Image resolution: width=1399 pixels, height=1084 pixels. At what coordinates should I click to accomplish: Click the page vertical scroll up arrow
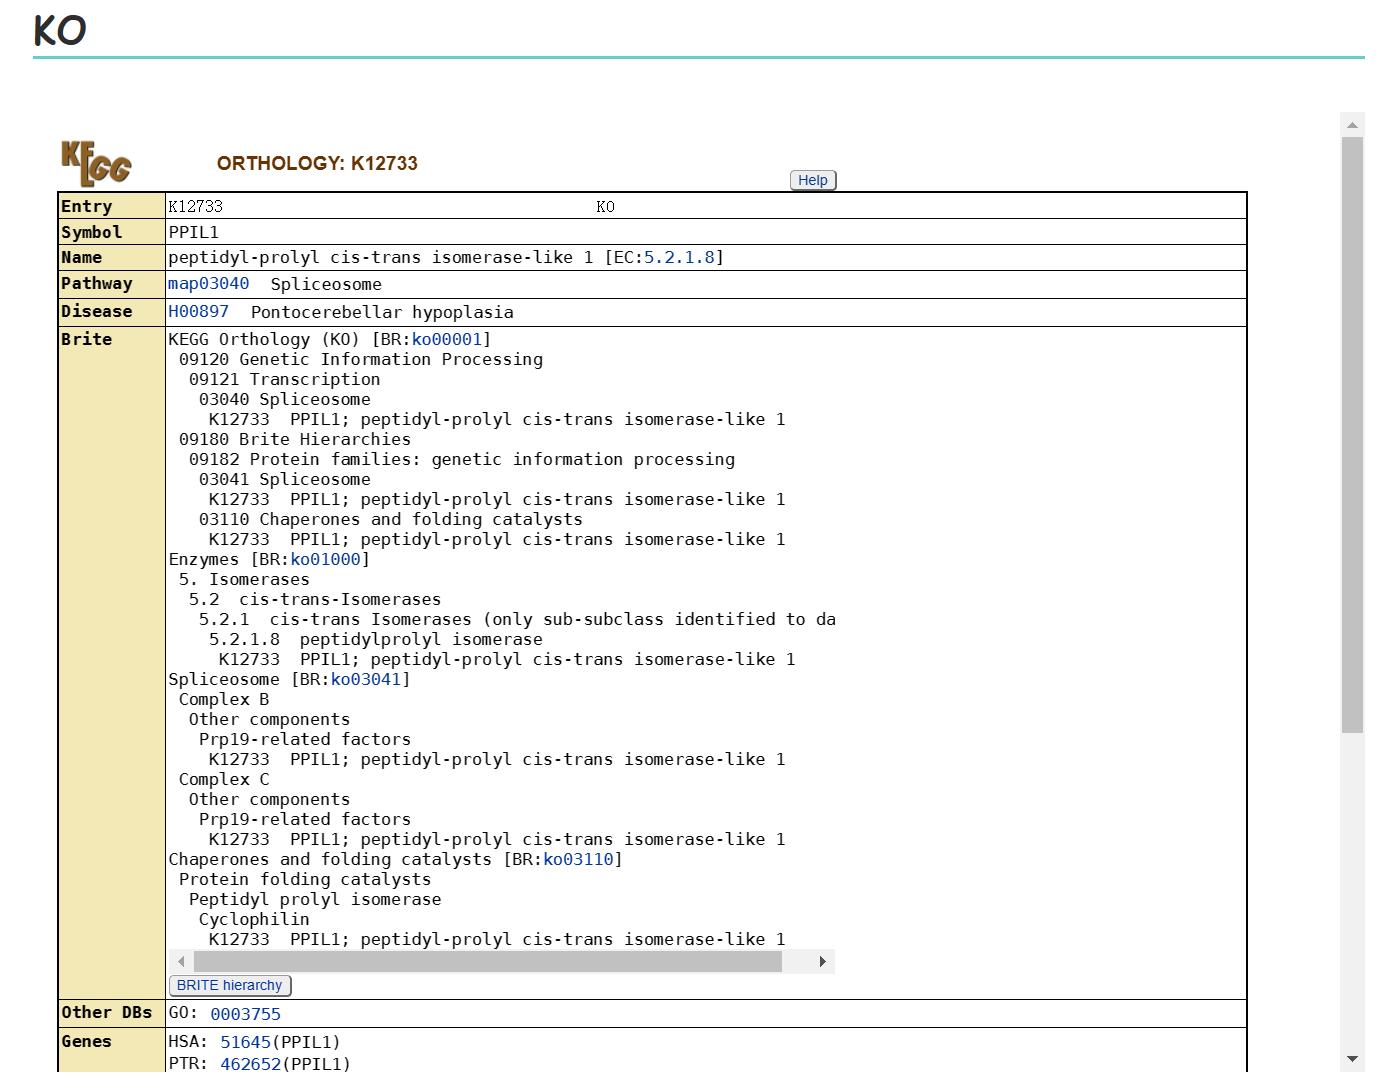1352,125
